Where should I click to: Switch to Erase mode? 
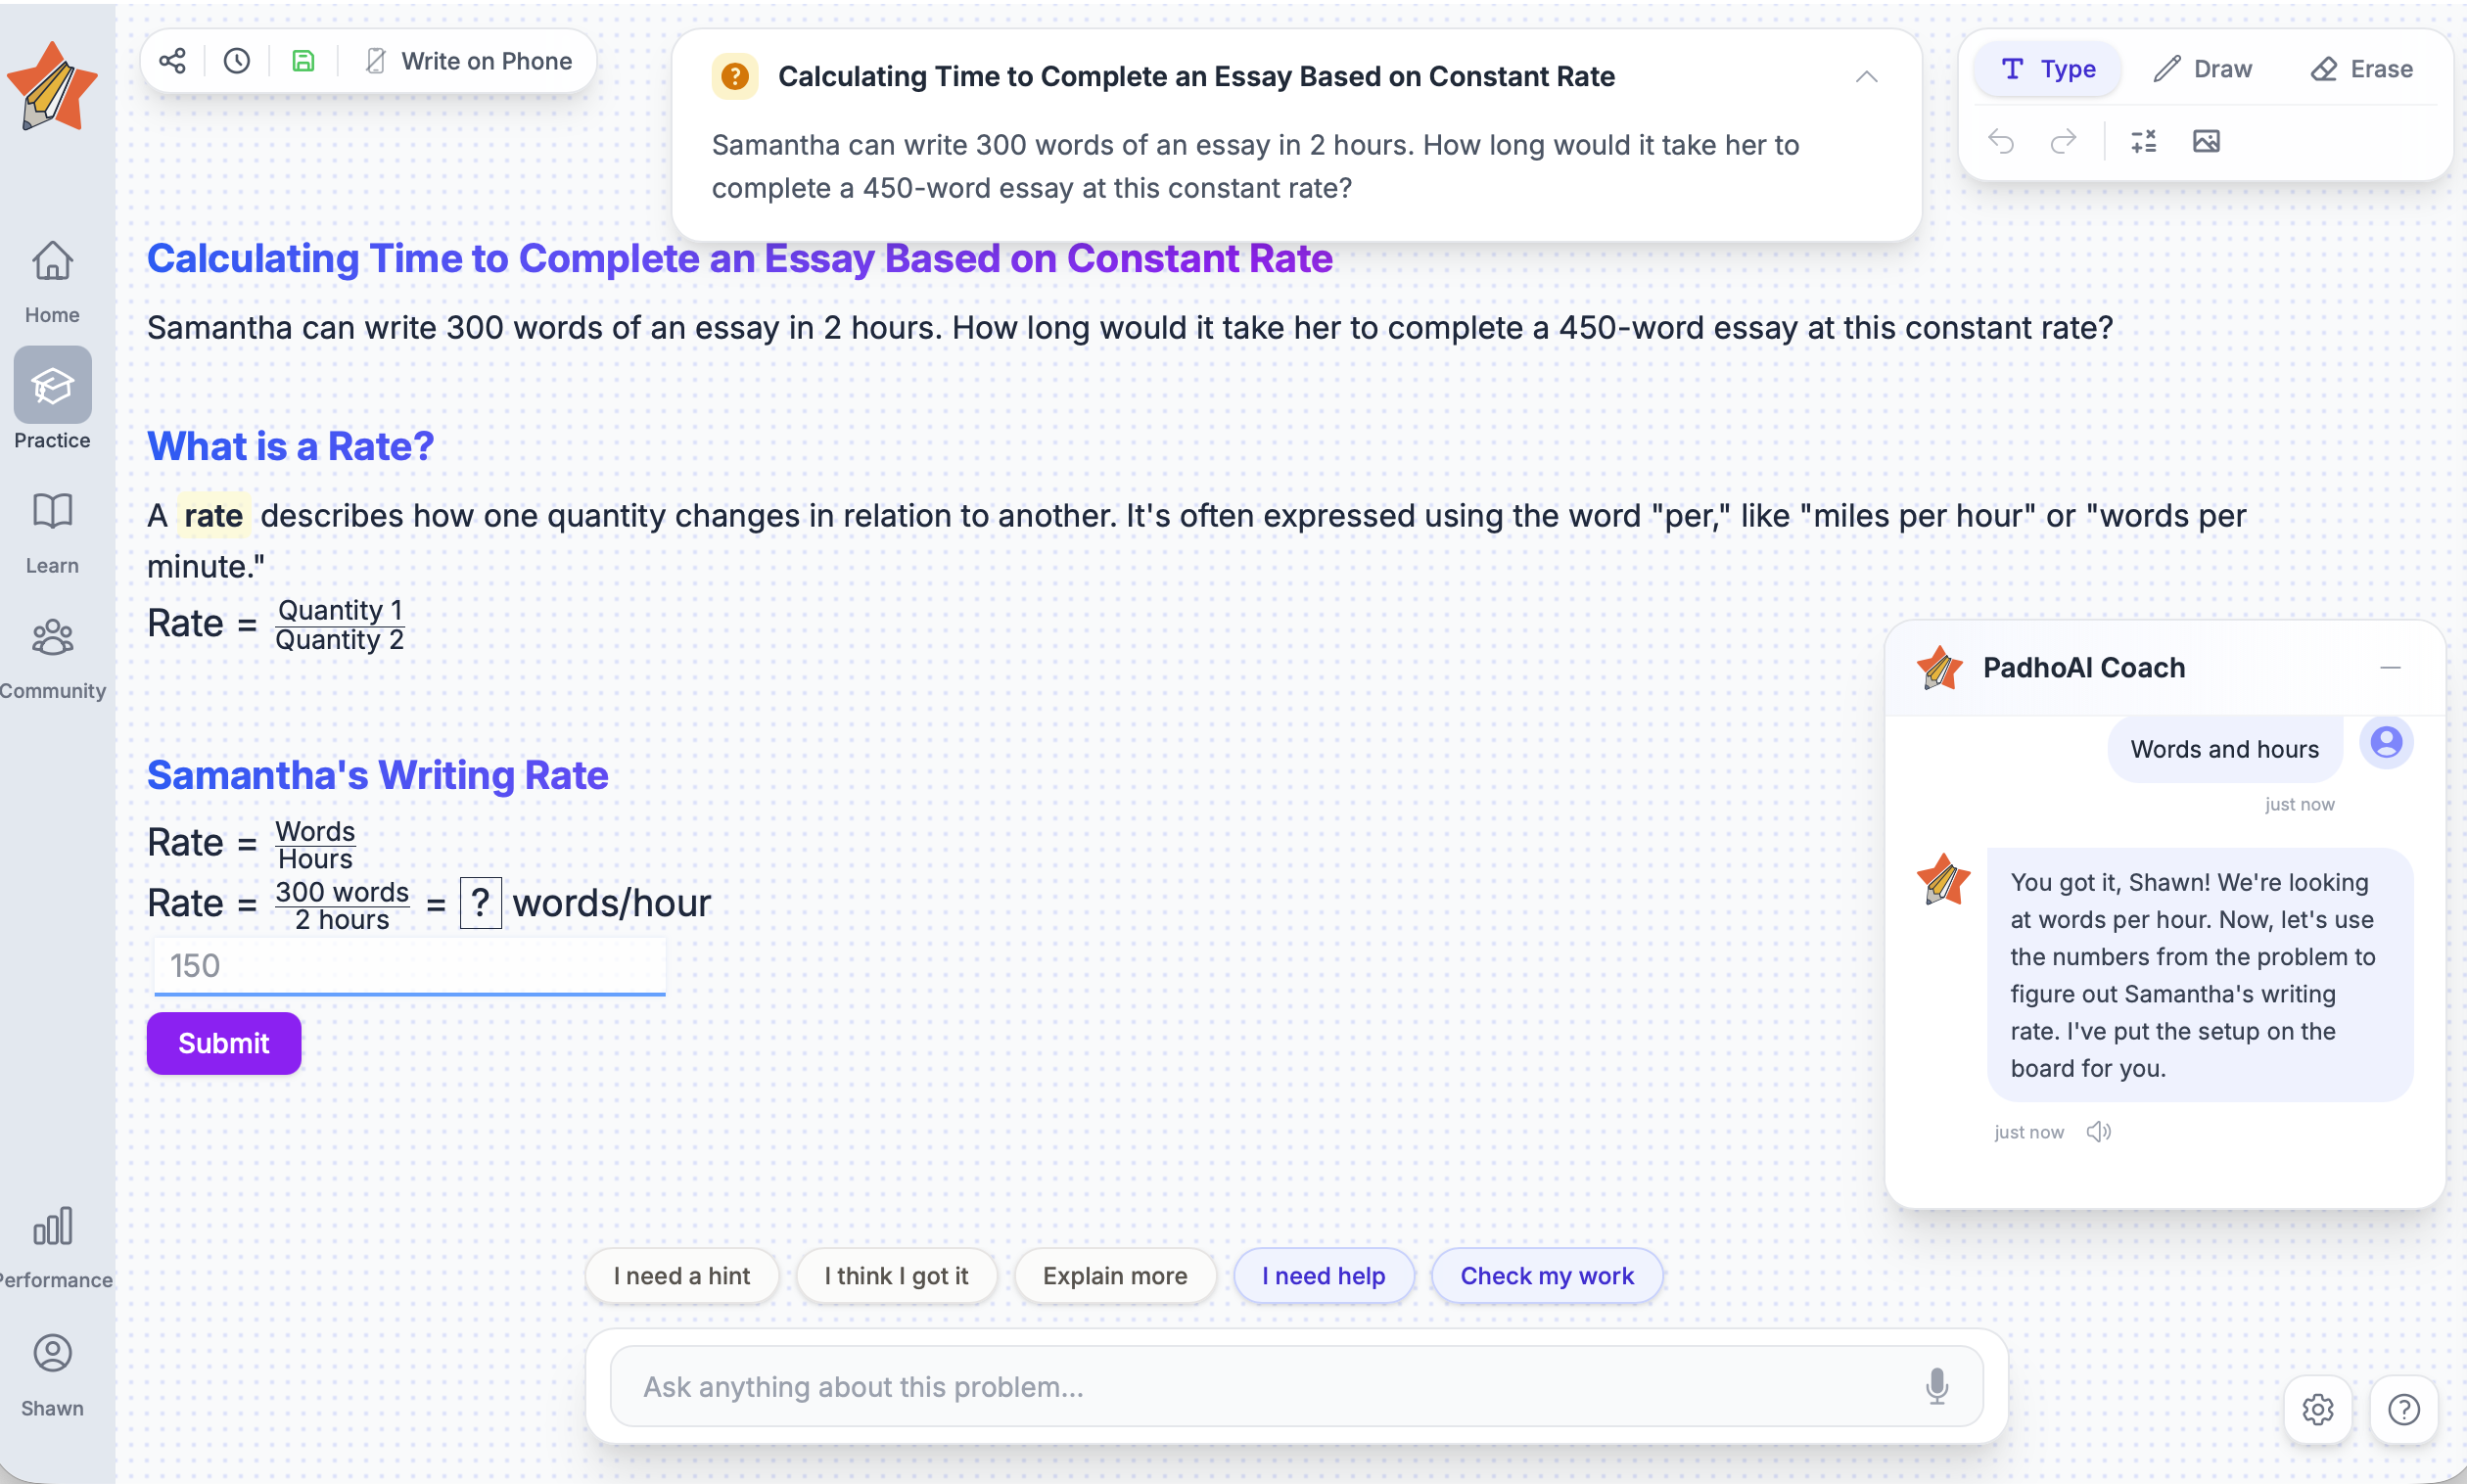click(x=2362, y=69)
